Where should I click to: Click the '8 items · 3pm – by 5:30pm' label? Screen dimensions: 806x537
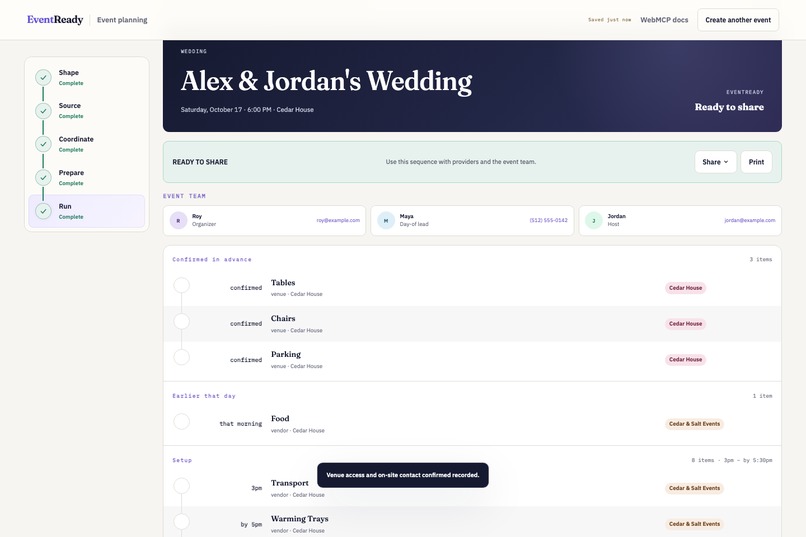point(731,460)
